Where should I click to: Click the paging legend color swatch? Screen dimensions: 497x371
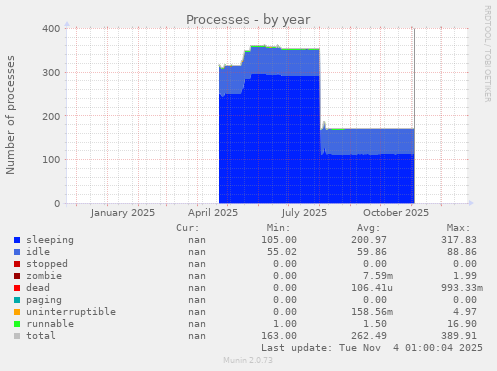tap(17, 300)
